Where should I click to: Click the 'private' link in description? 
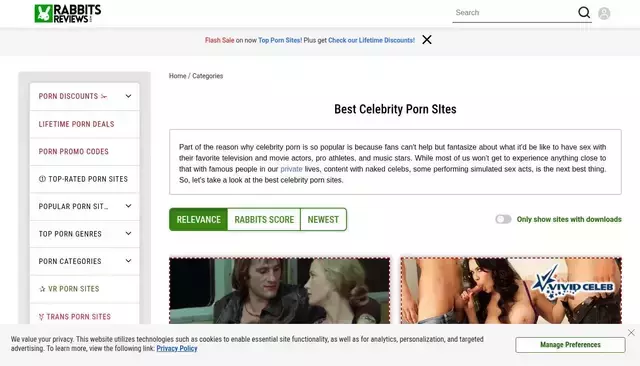click(291, 169)
